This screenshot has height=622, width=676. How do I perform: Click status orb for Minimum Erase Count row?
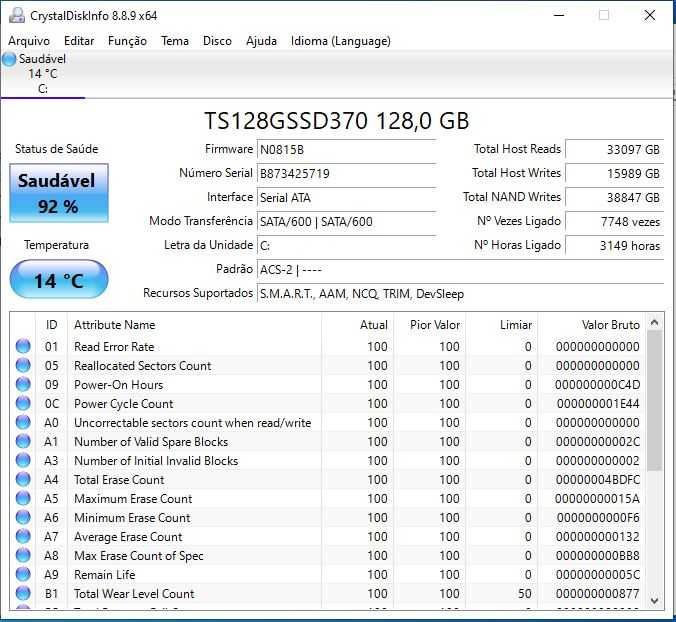pyautogui.click(x=23, y=517)
